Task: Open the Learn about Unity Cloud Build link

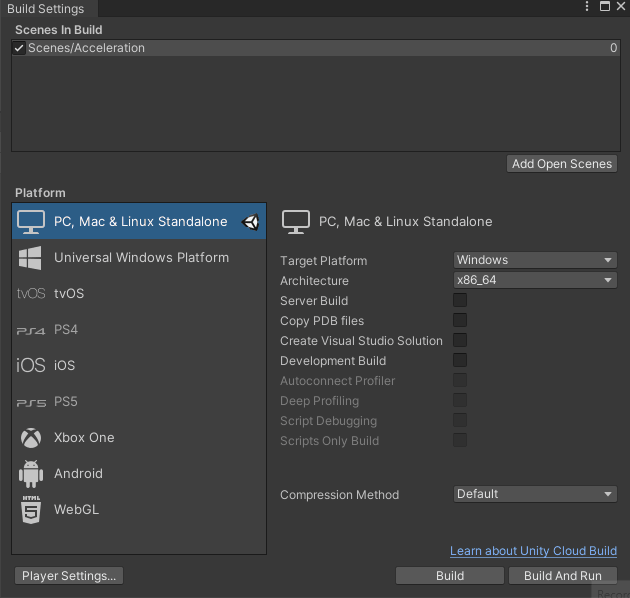Action: pyautogui.click(x=533, y=551)
